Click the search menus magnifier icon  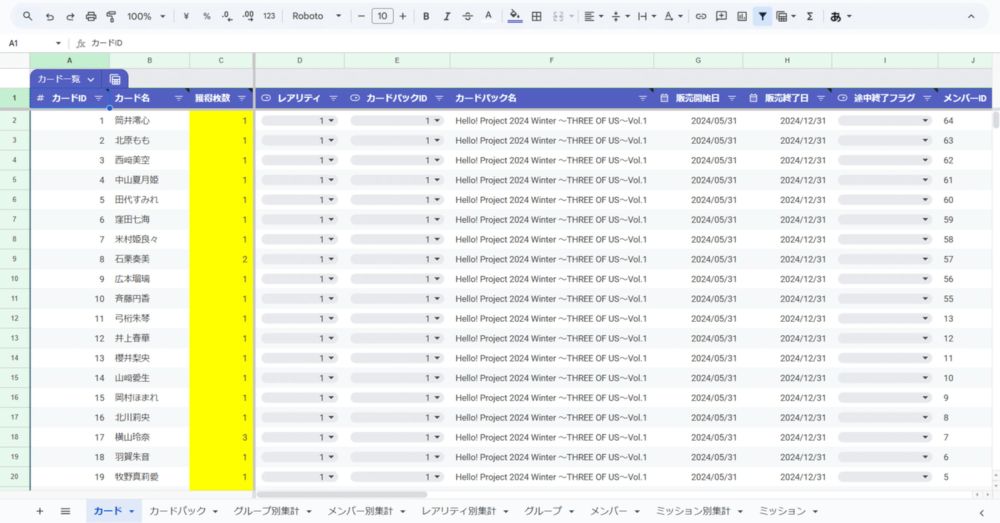coord(27,16)
